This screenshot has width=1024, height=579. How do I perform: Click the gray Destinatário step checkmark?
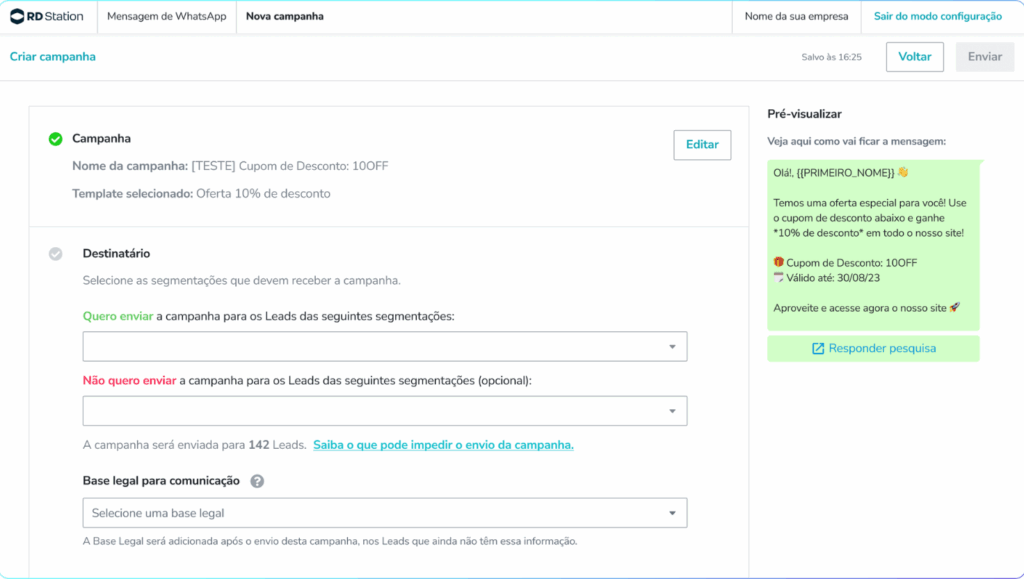click(x=56, y=254)
